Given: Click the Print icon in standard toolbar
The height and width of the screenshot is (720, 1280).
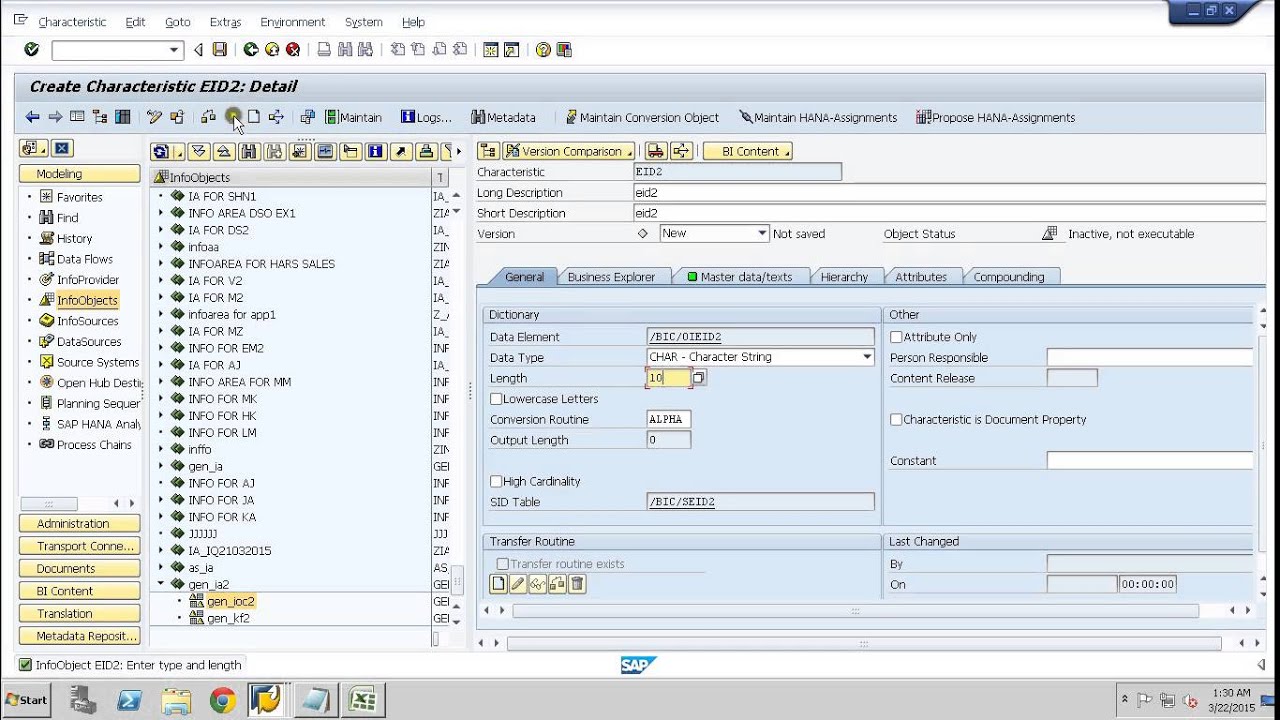Looking at the screenshot, I should click(x=324, y=49).
